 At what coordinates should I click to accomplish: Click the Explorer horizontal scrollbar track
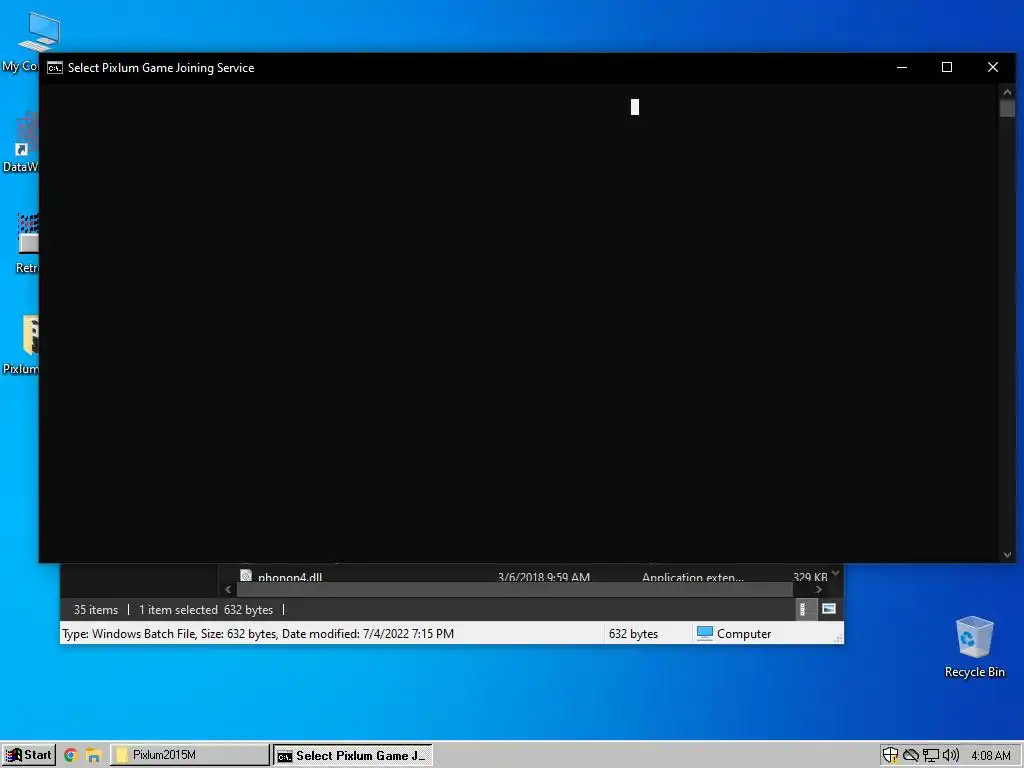click(515, 589)
